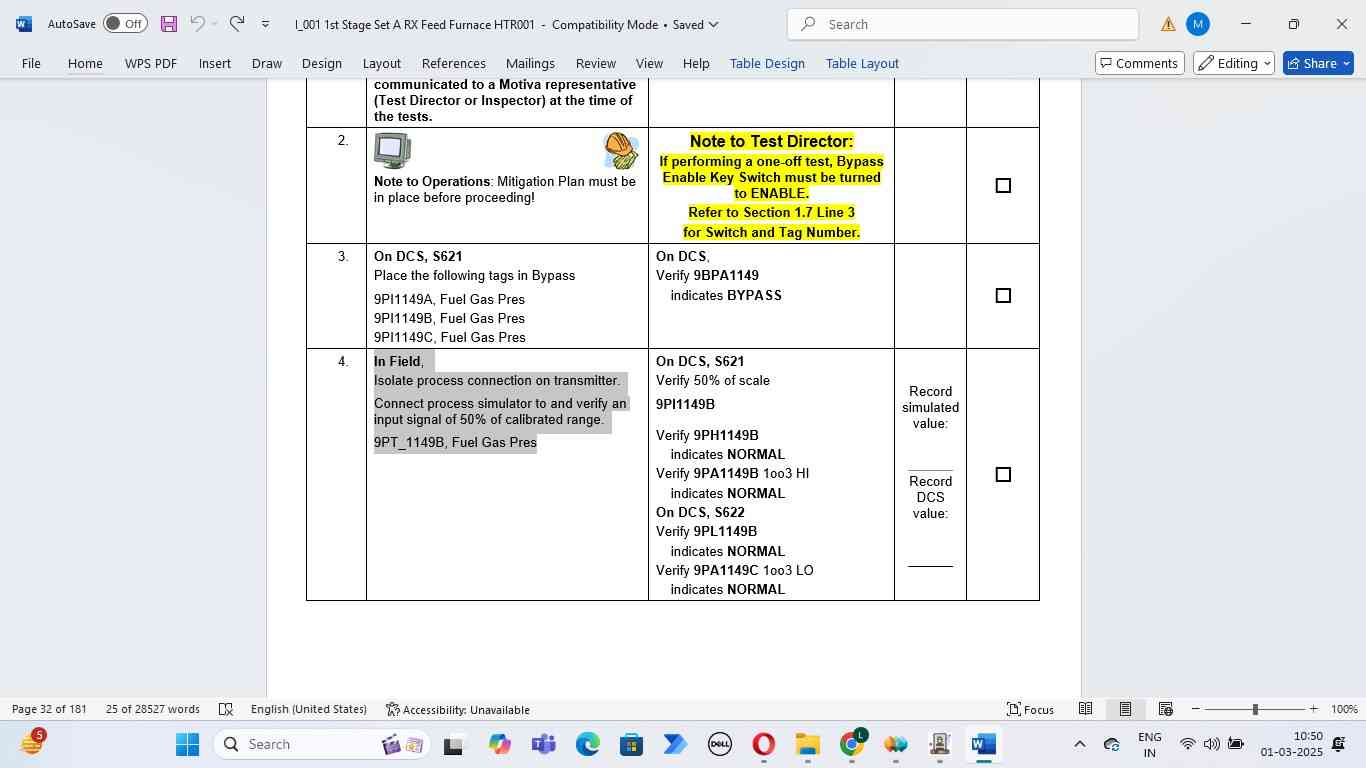1366x768 pixels.
Task: Tick the checkbox in row 4
Action: pos(1003,475)
